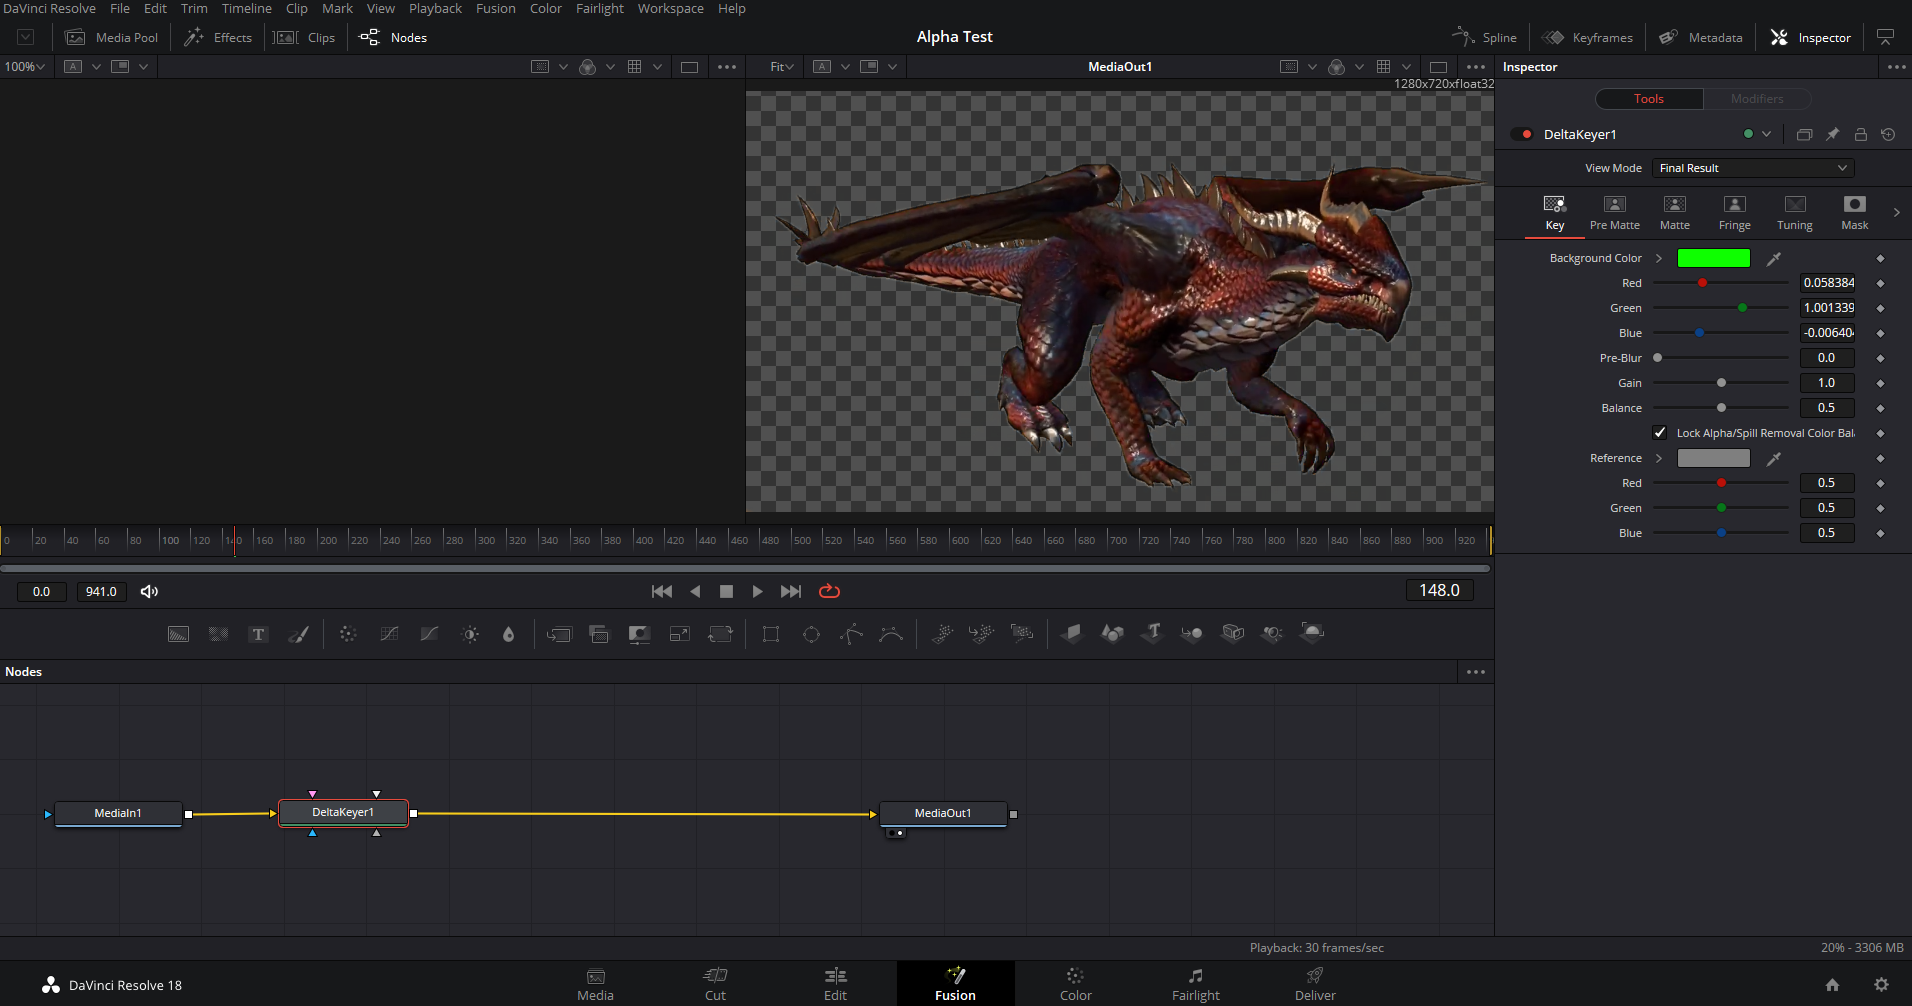Toggle keyframe diamond for Balance
Image resolution: width=1912 pixels, height=1006 pixels.
click(x=1880, y=408)
